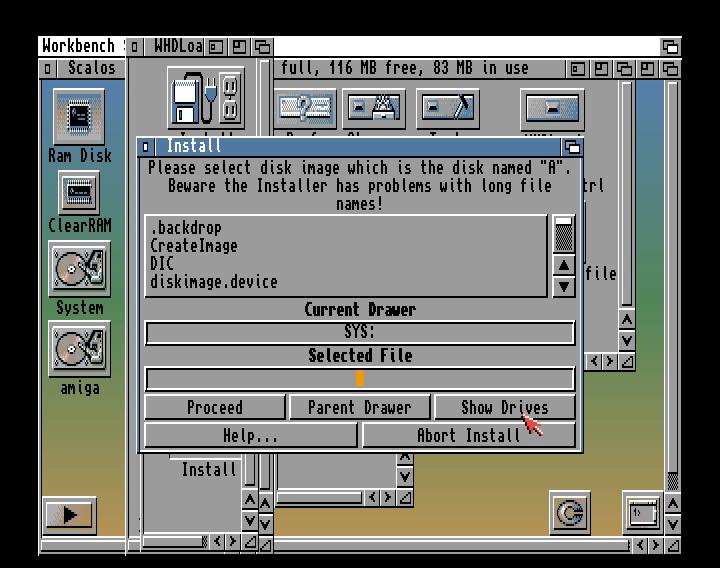
Task: Click the small screen icon at bottom right
Action: [640, 513]
